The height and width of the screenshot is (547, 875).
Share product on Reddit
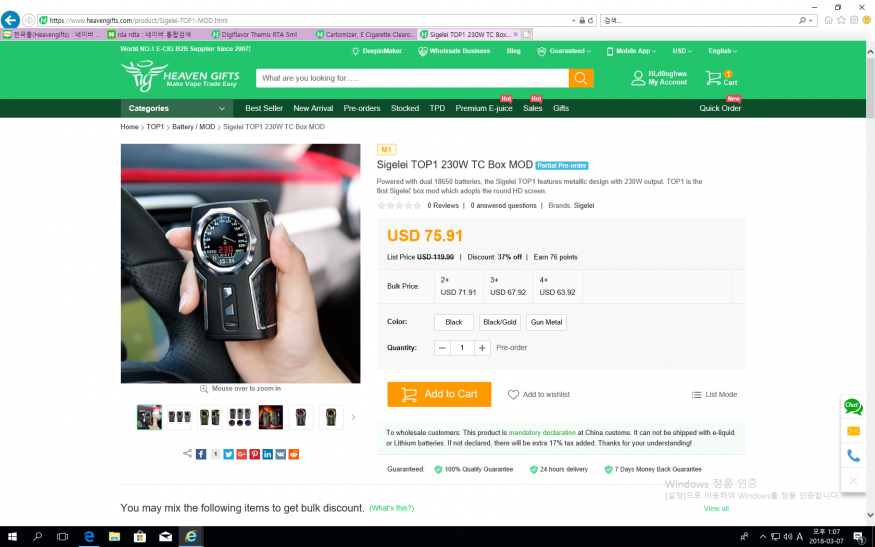coord(294,454)
